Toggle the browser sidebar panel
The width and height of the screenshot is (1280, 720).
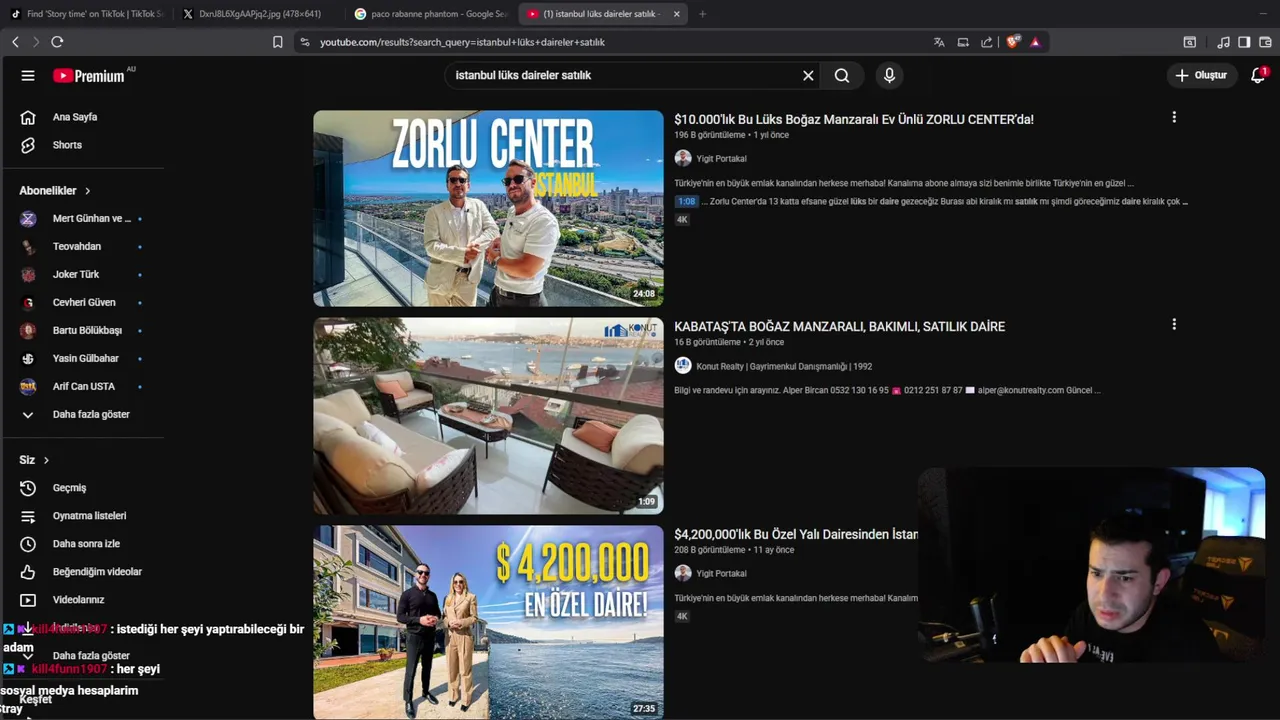click(x=1244, y=42)
